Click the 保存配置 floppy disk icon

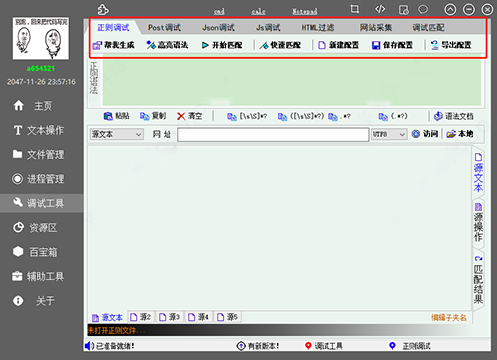(376, 45)
